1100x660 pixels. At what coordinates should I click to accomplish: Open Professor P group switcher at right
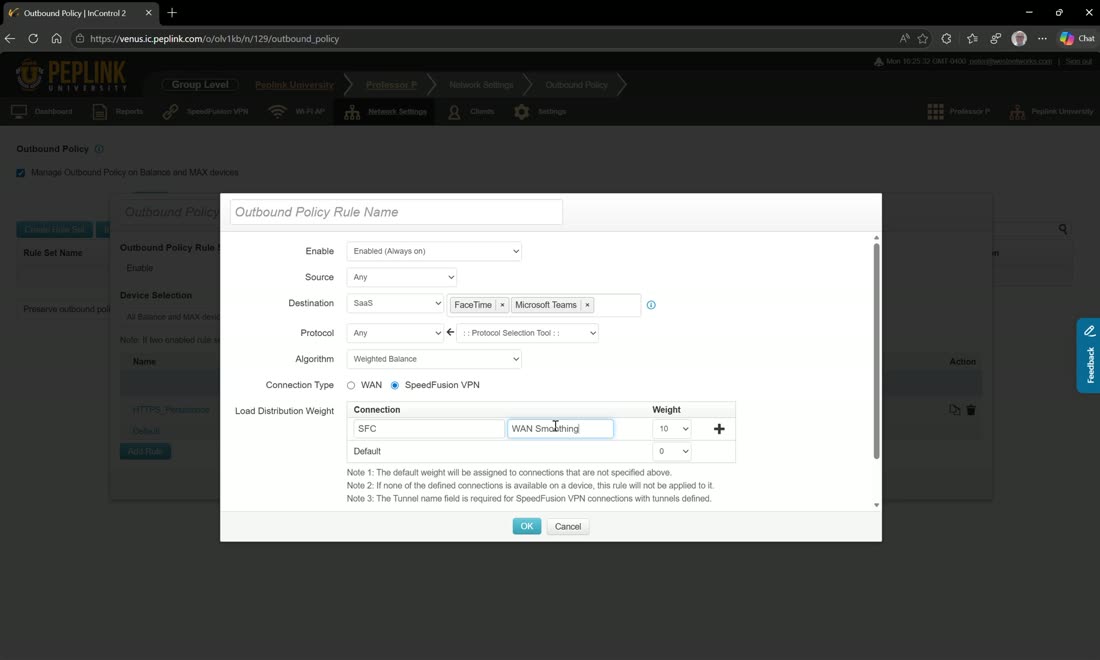click(x=959, y=112)
